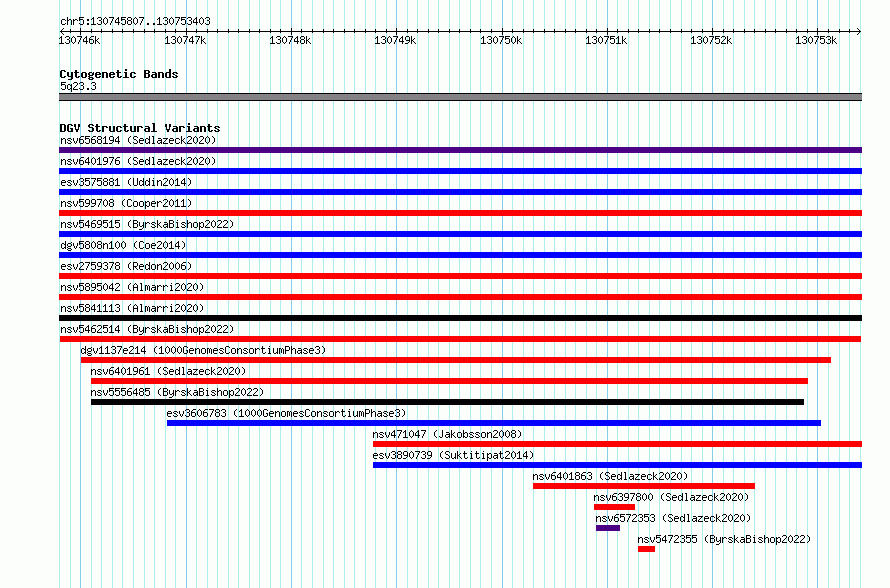Open nsv6401863 (Sedlazeck2020) label

(x=610, y=476)
